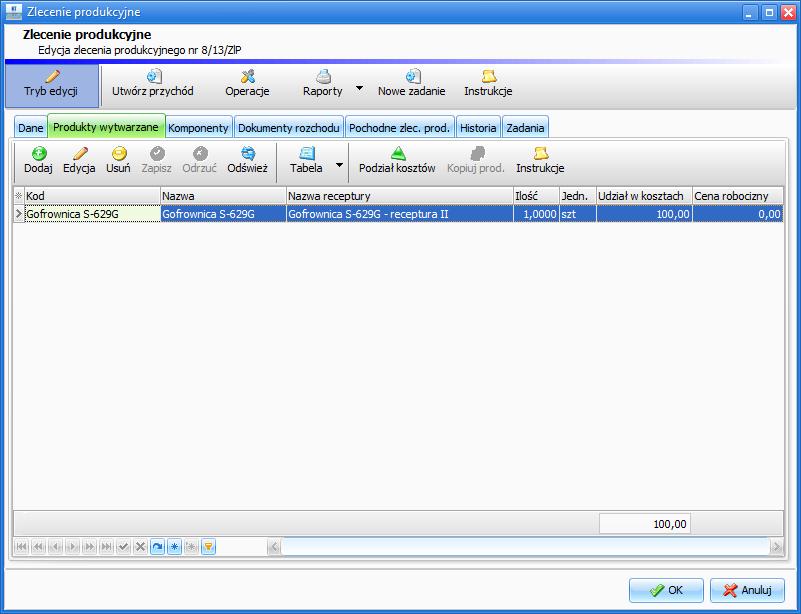The width and height of the screenshot is (801, 614).
Task: Remove the product using Usuń
Action: pos(118,161)
